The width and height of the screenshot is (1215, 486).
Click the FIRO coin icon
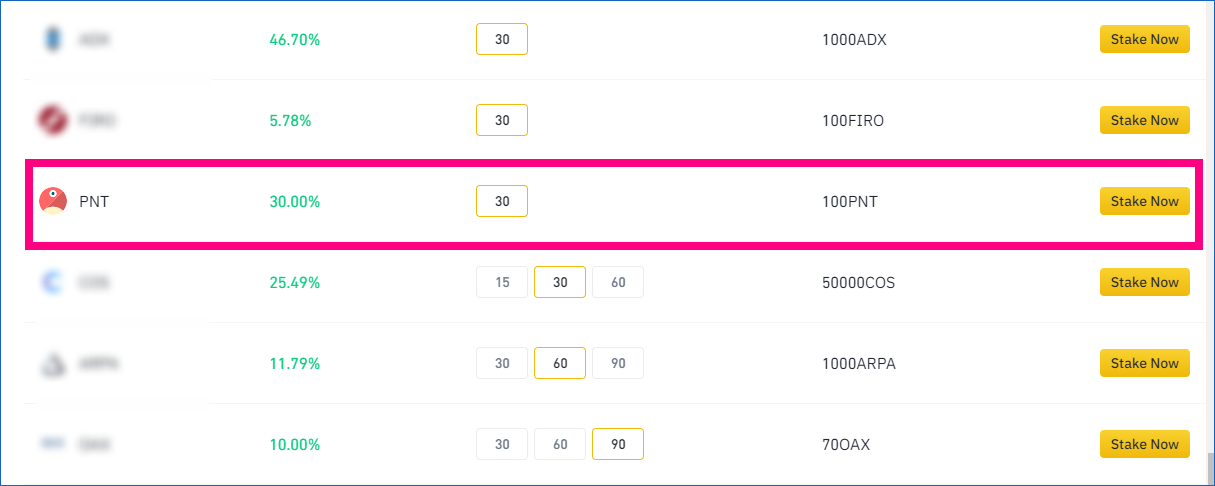pyautogui.click(x=52, y=120)
